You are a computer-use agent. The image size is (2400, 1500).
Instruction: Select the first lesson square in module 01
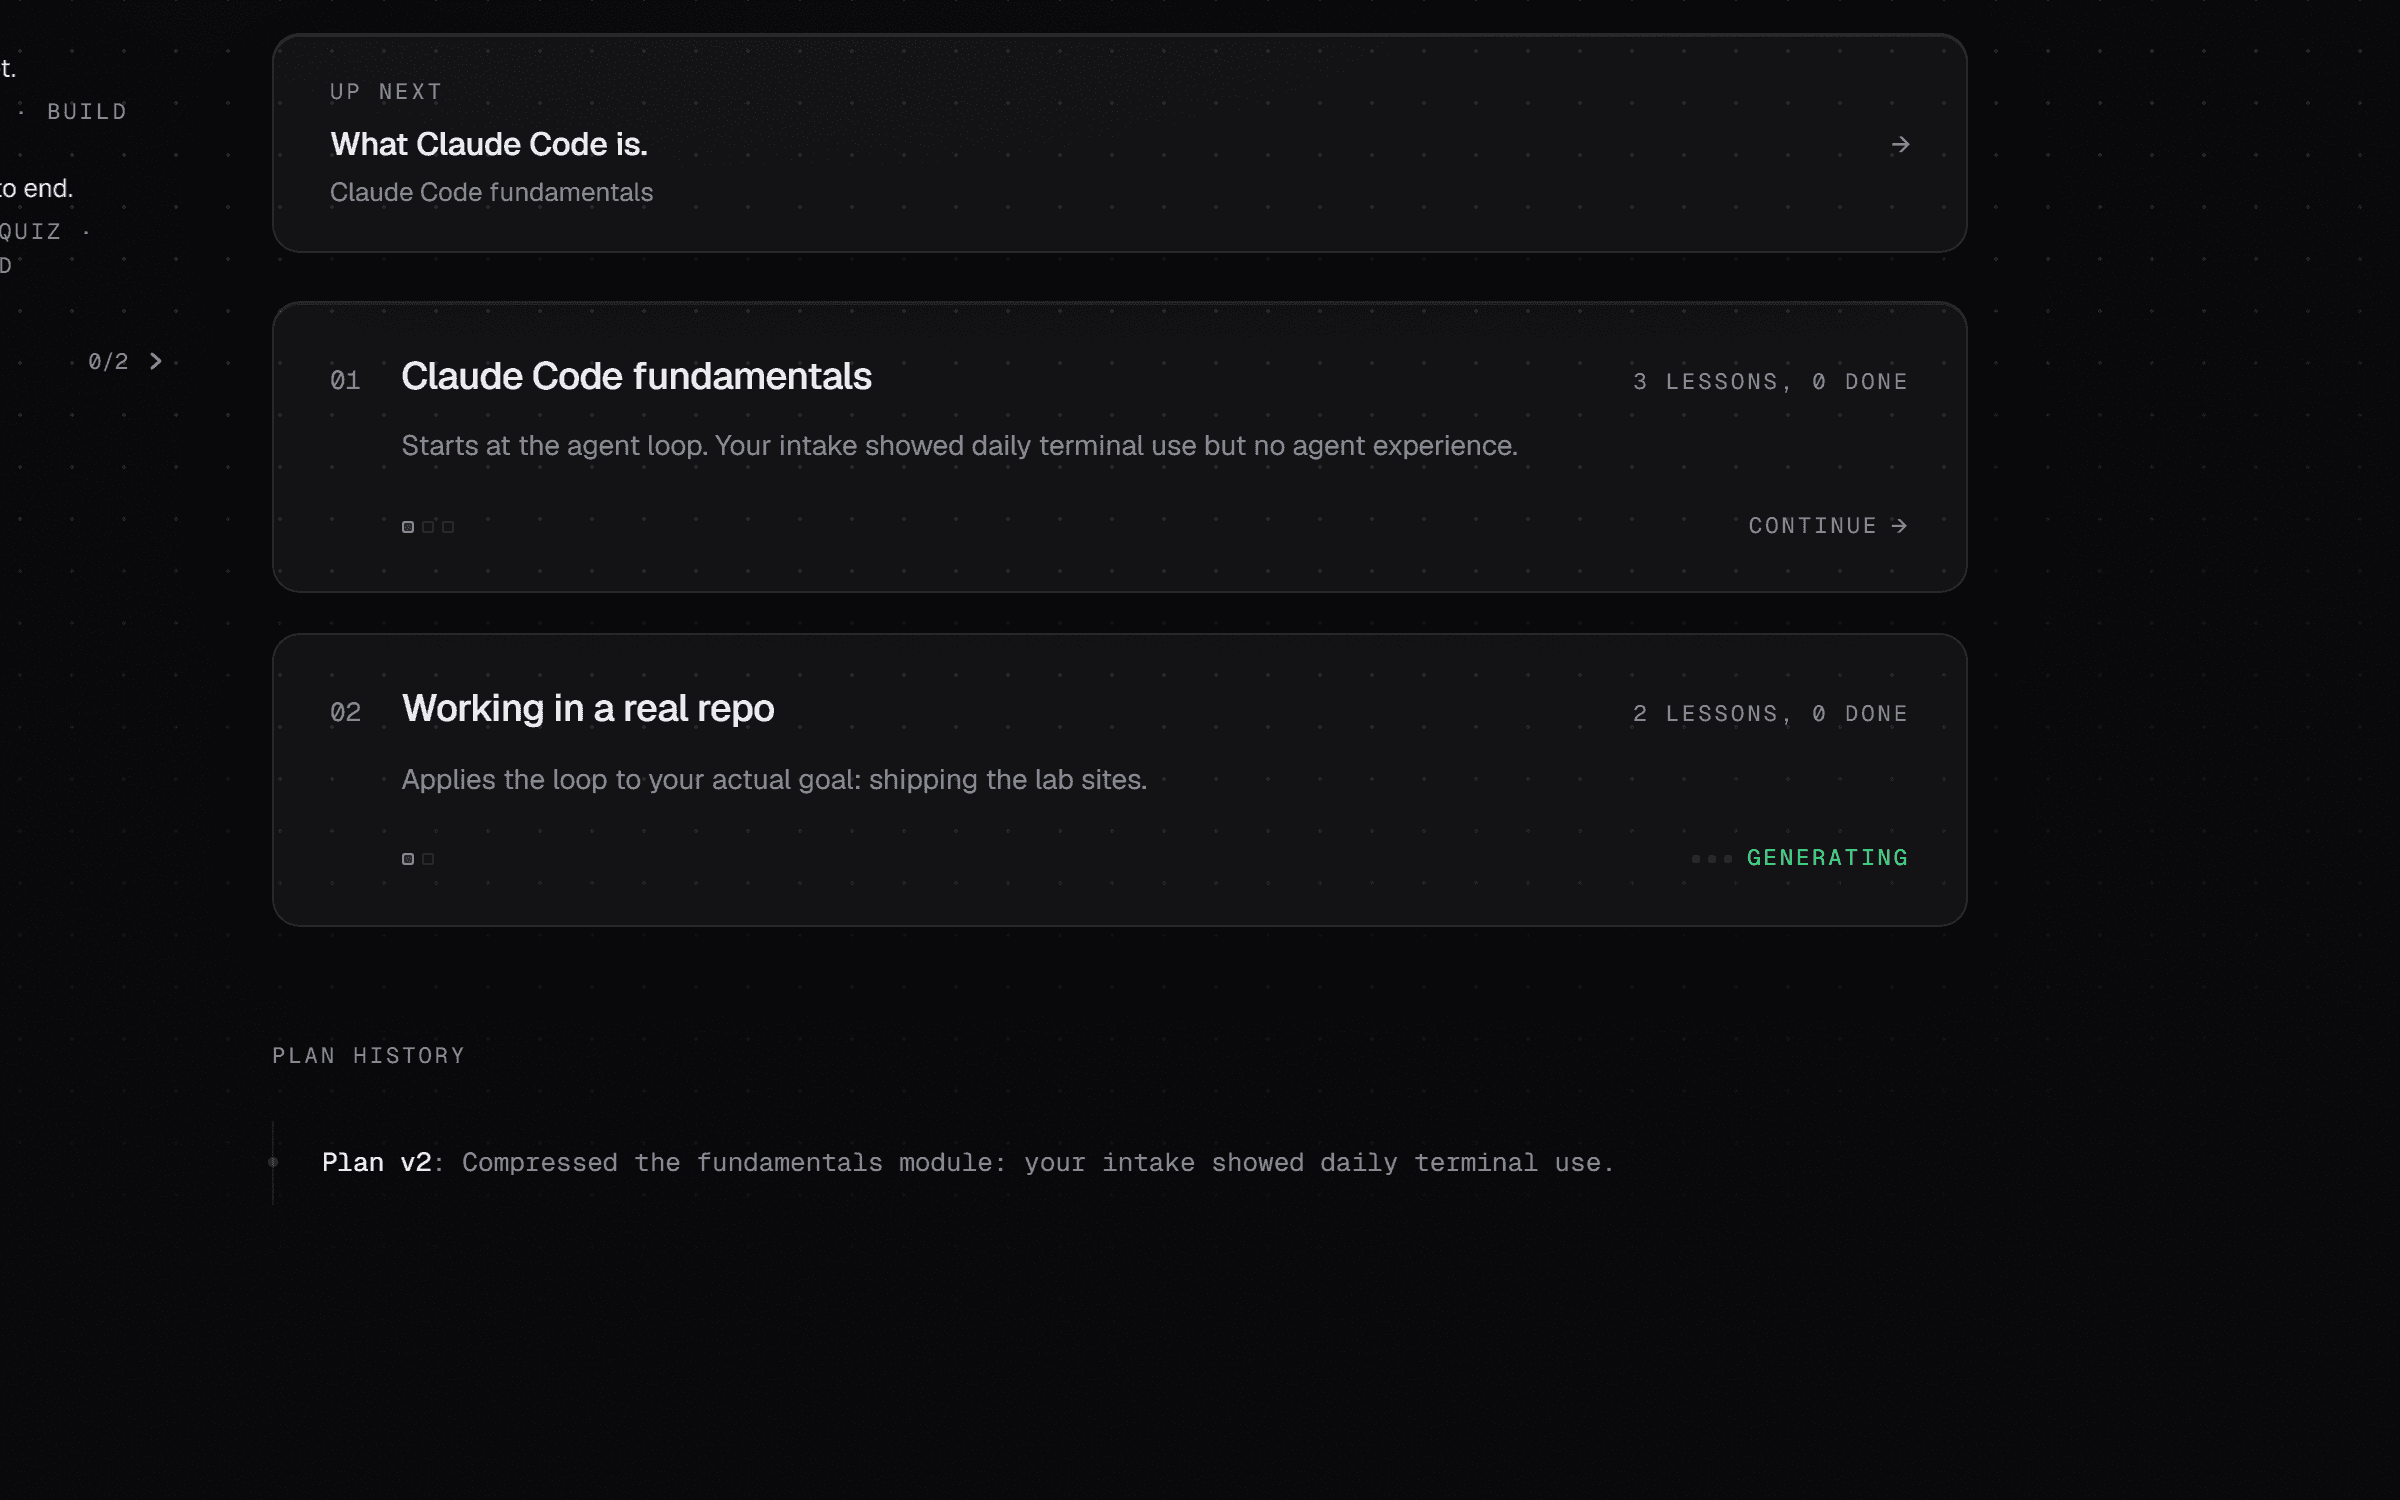coord(408,527)
